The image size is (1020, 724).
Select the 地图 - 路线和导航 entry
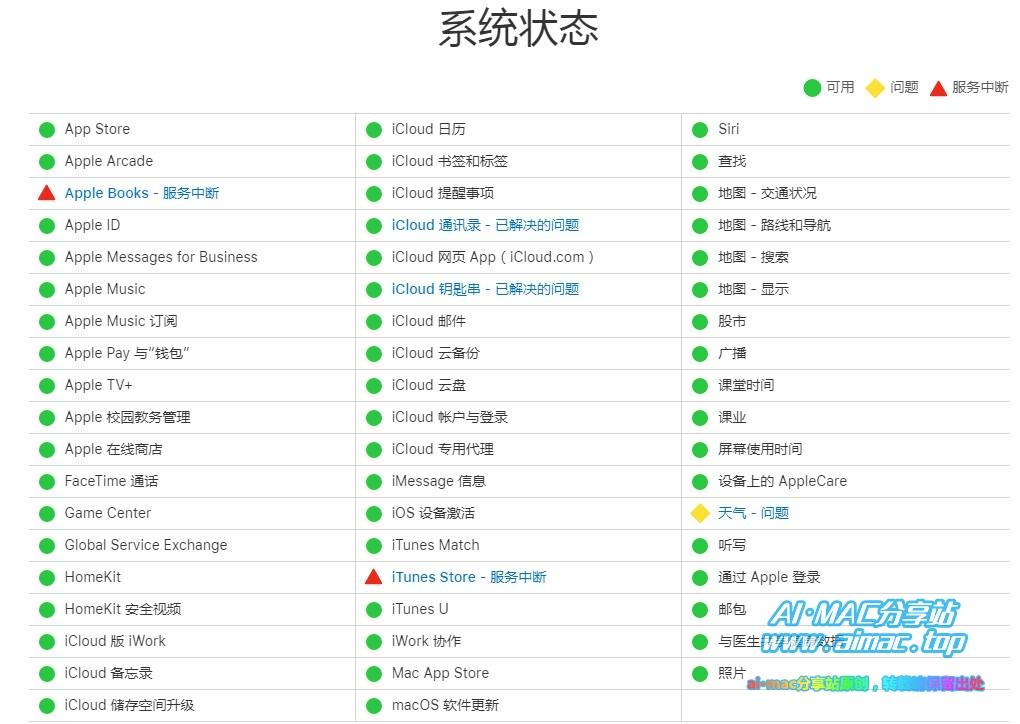pos(774,225)
